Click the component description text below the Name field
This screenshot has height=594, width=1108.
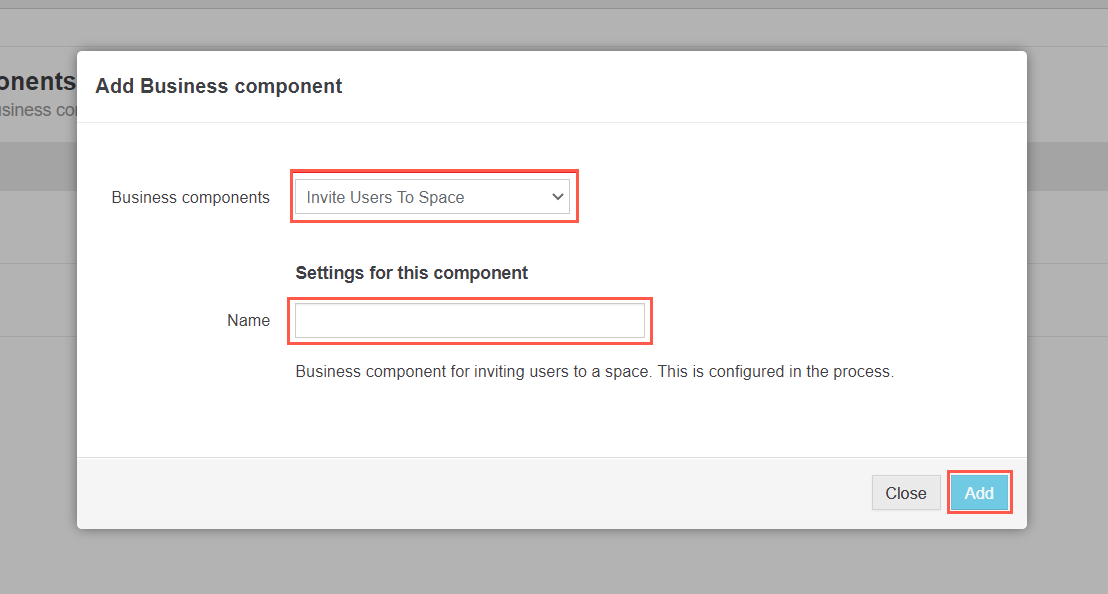coord(594,371)
